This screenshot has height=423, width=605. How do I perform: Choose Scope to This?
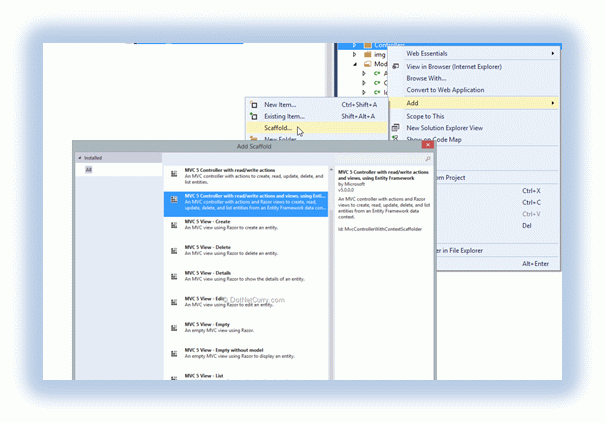tap(474, 116)
